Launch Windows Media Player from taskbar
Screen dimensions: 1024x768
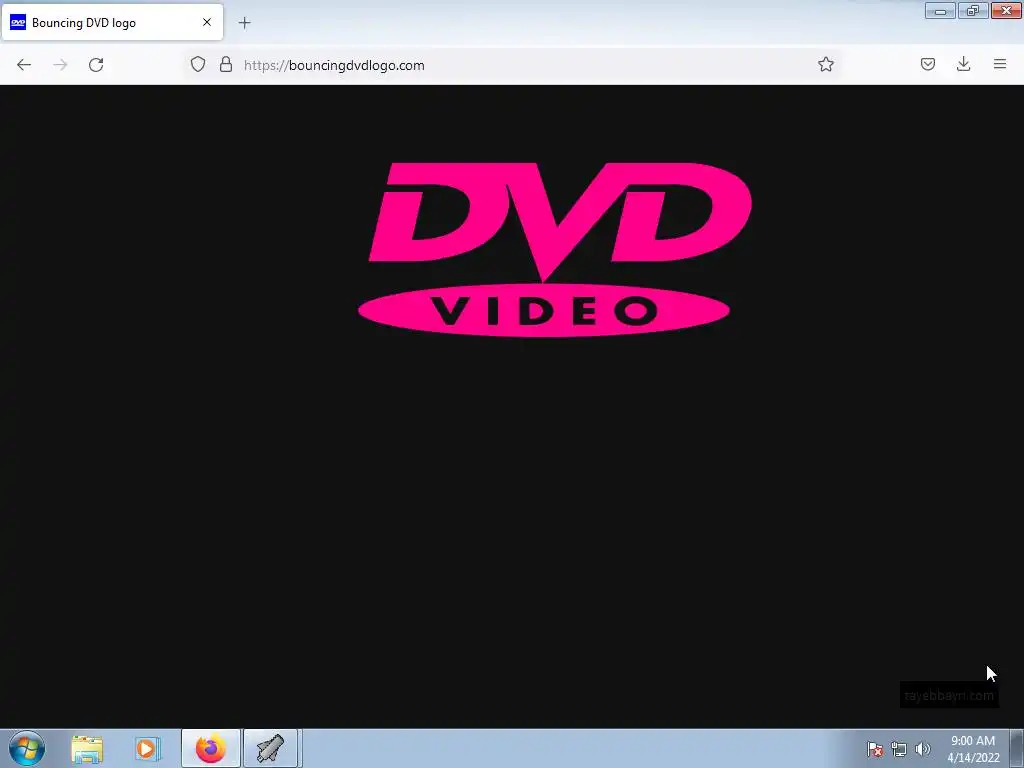[148, 749]
